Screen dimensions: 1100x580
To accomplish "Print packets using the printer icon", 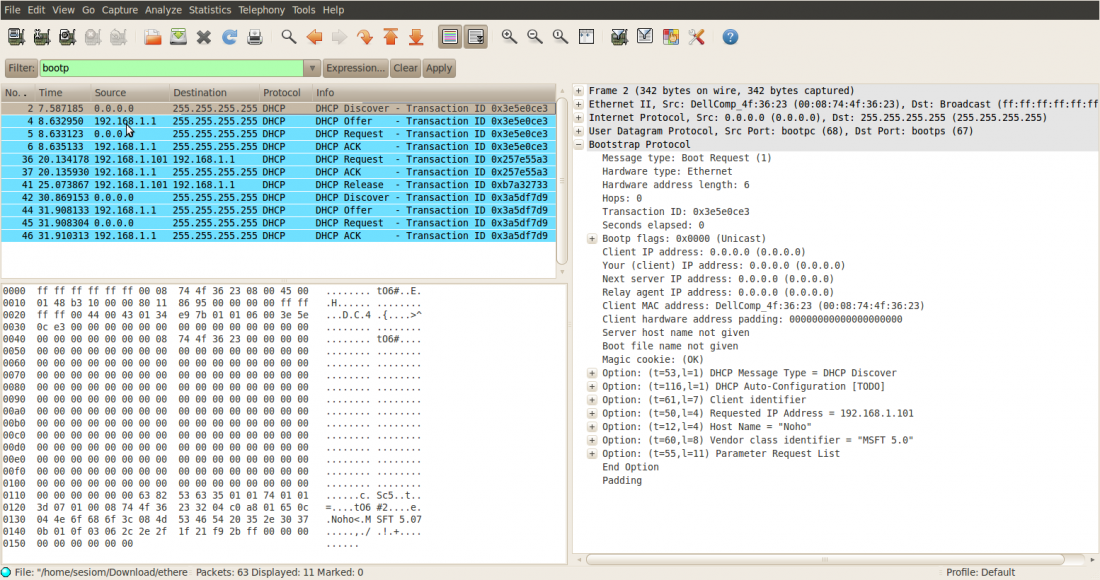I will (255, 37).
